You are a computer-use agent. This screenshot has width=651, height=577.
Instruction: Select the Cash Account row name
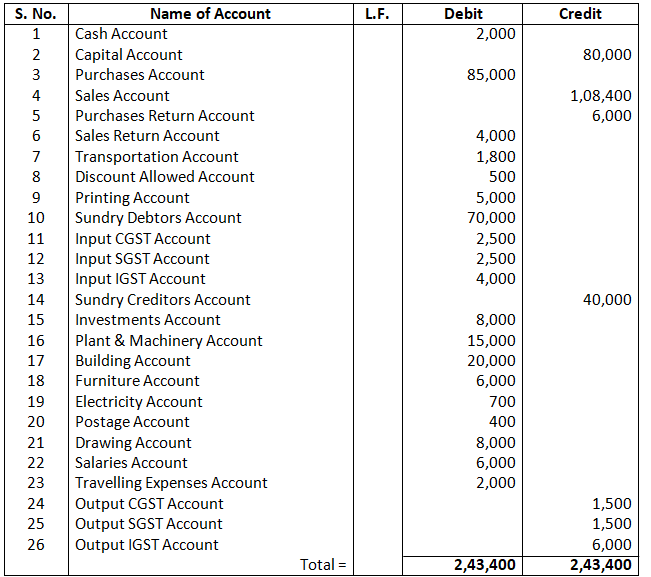click(x=121, y=34)
